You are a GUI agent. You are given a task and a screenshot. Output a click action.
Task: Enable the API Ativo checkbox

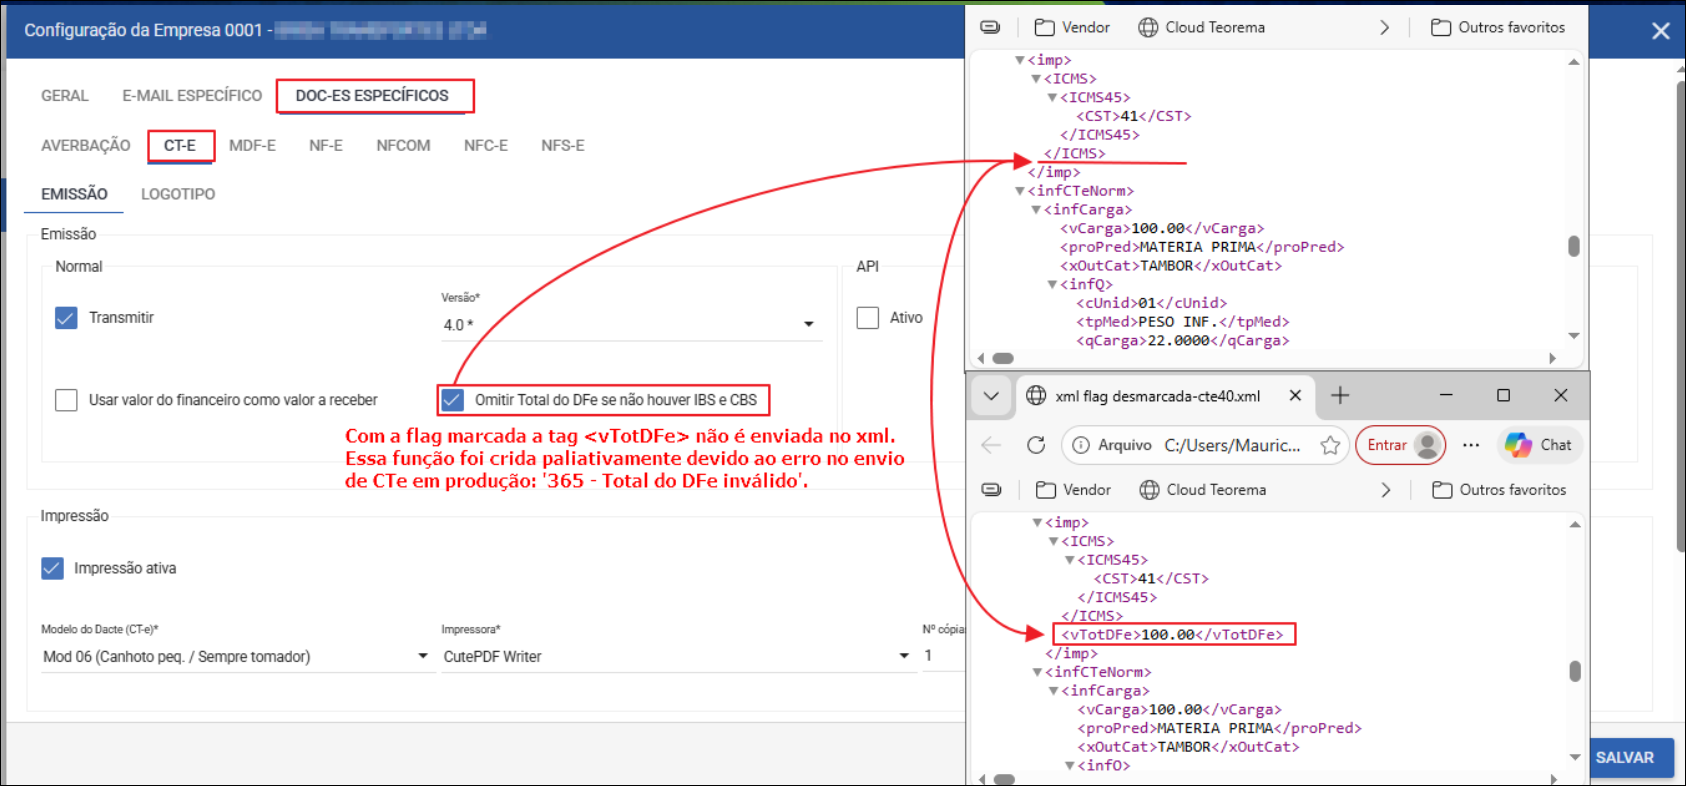pyautogui.click(x=867, y=318)
